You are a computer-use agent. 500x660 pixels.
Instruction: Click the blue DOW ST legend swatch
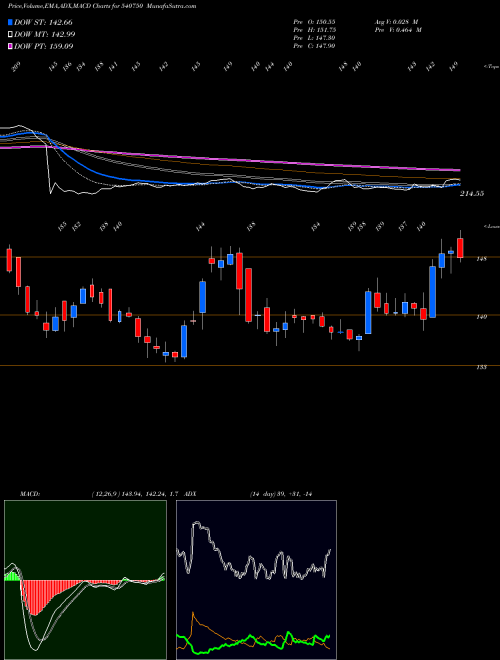(x=10, y=22)
